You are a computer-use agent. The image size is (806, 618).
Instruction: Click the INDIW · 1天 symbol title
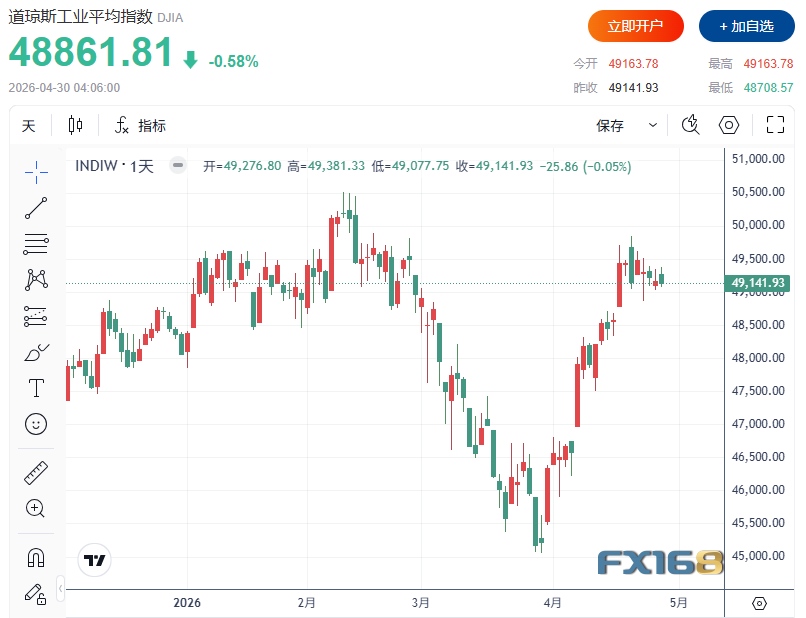114,166
